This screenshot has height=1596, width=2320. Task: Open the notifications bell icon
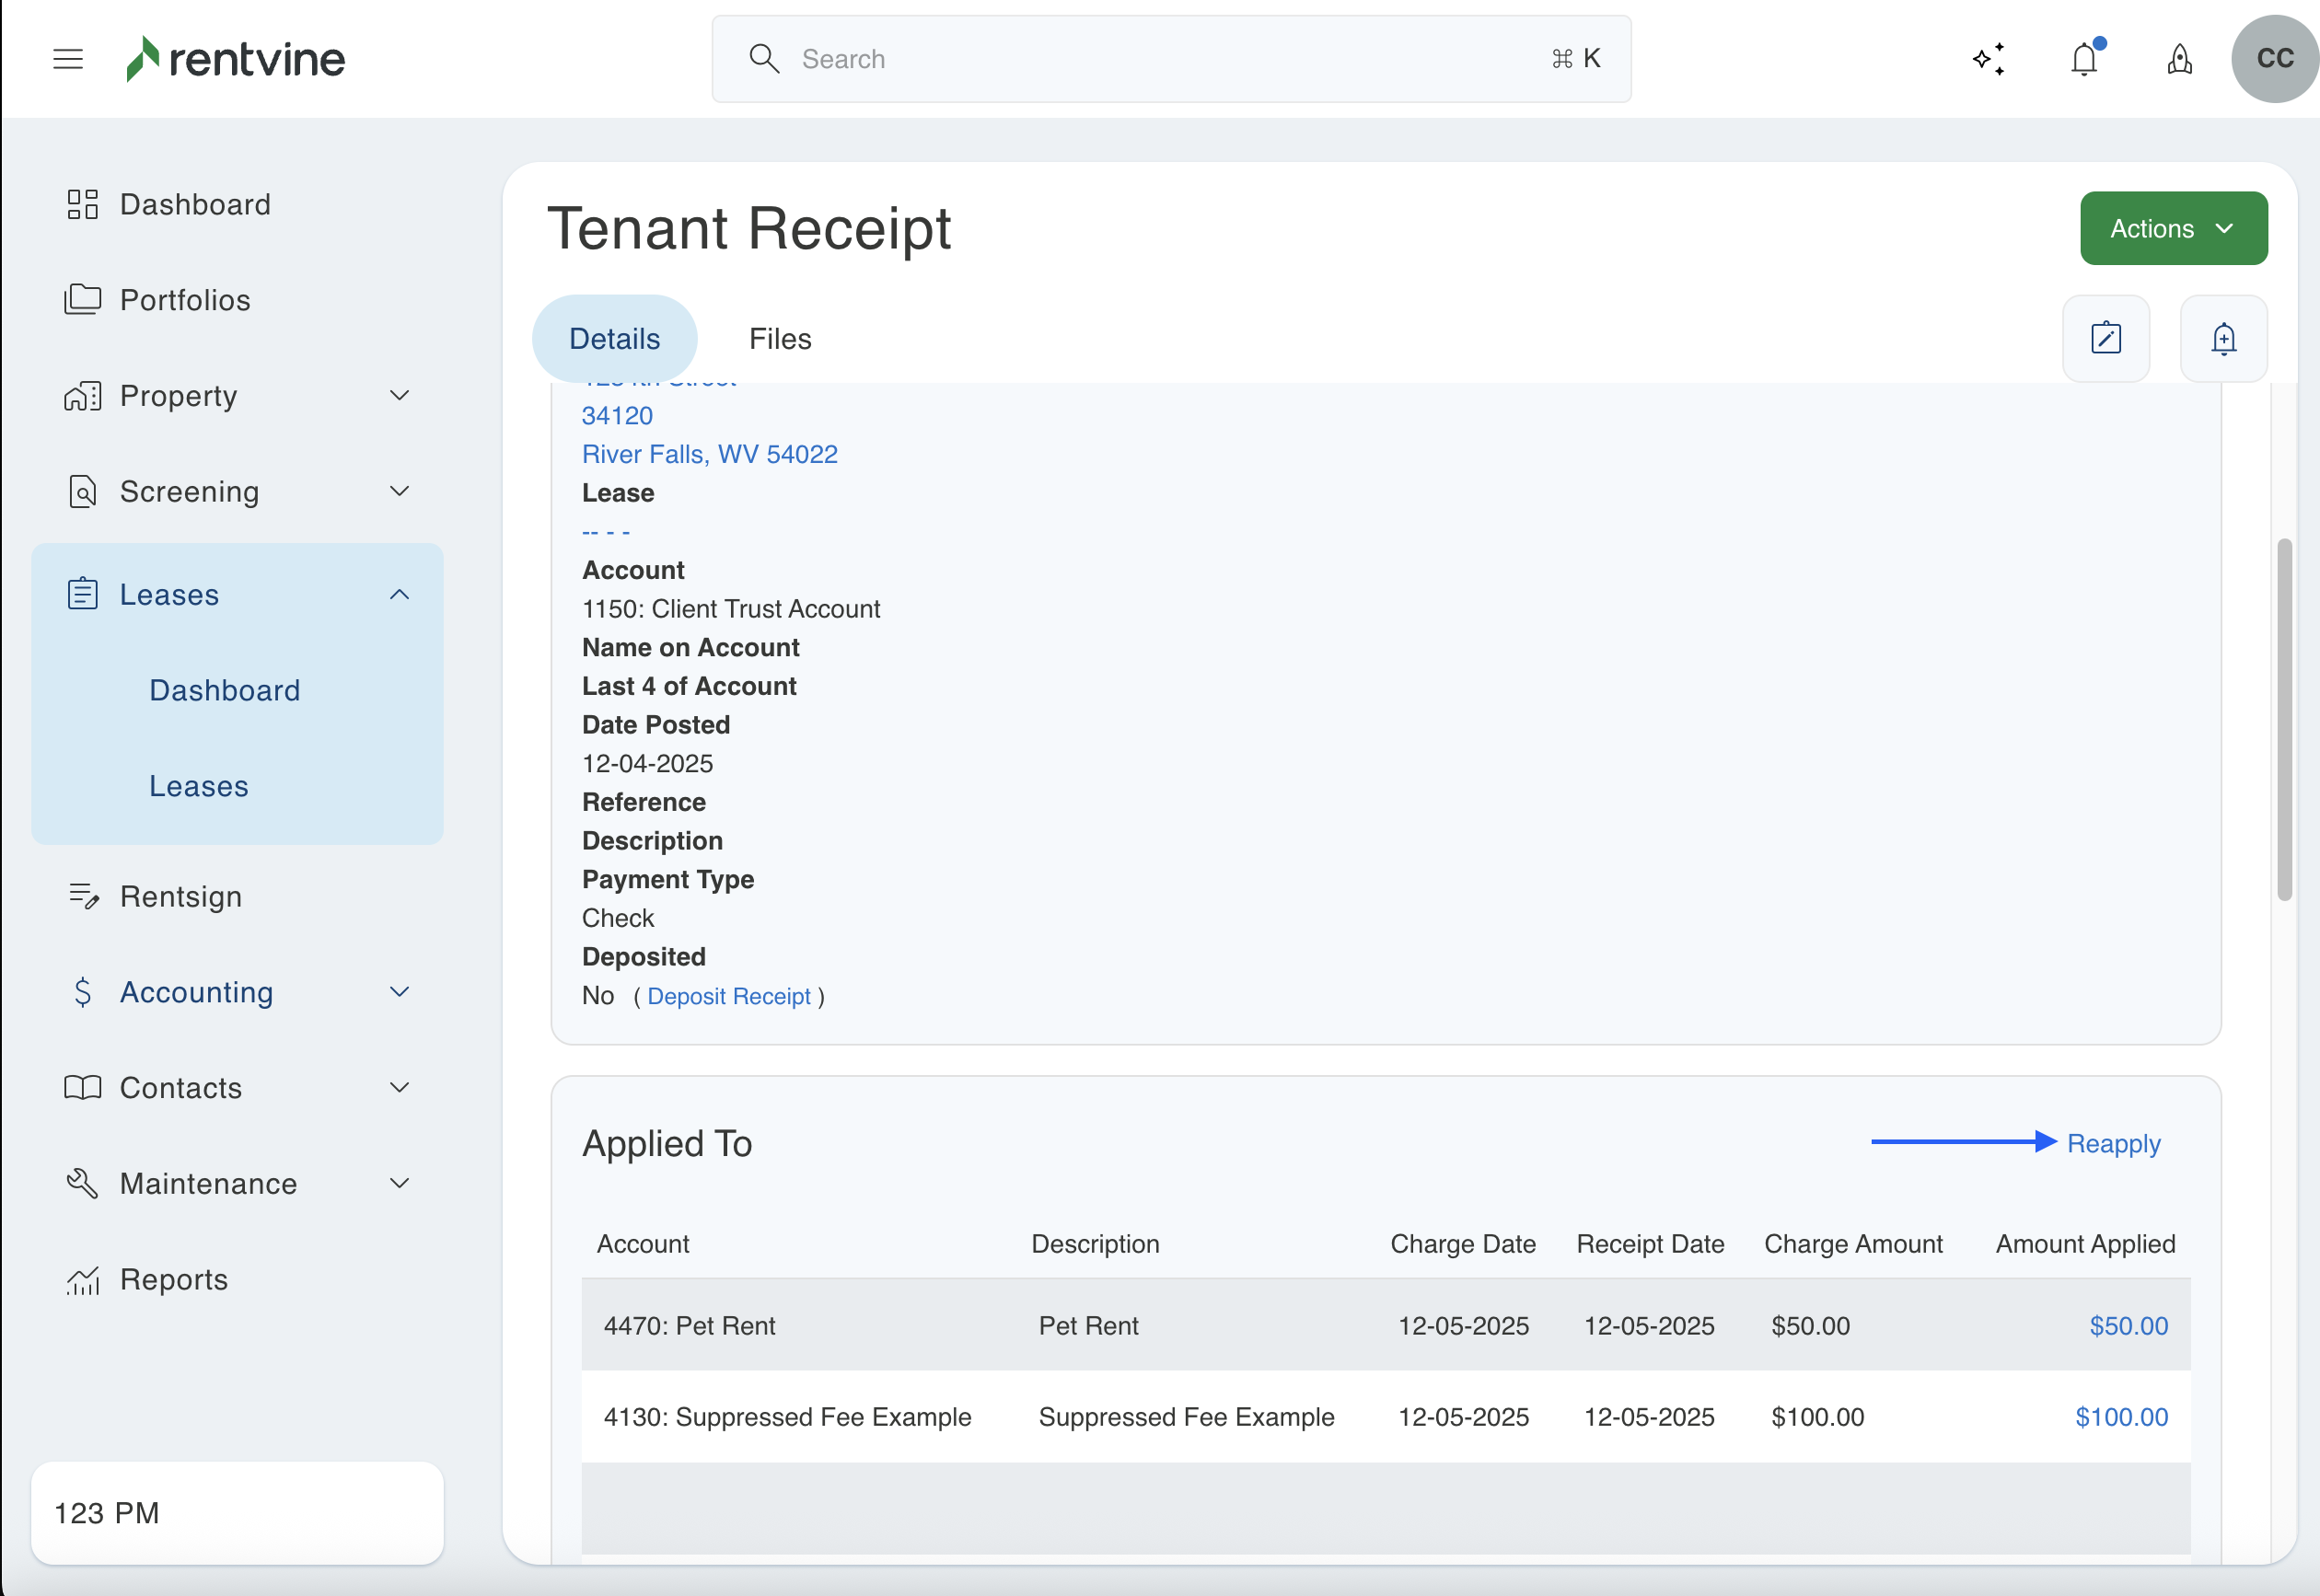coord(2084,59)
